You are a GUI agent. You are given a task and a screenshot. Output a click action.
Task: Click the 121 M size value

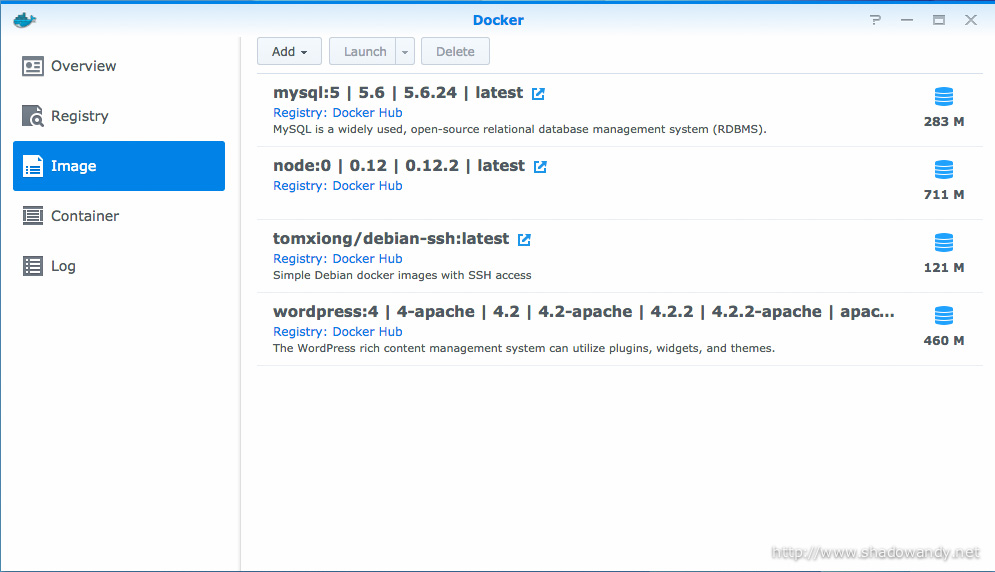944,268
